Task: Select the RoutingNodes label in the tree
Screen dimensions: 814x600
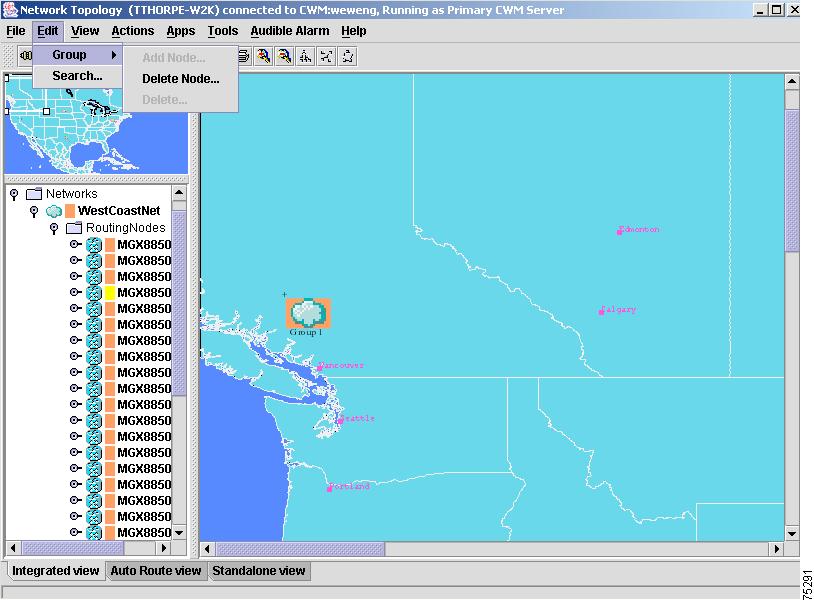Action: (x=126, y=228)
